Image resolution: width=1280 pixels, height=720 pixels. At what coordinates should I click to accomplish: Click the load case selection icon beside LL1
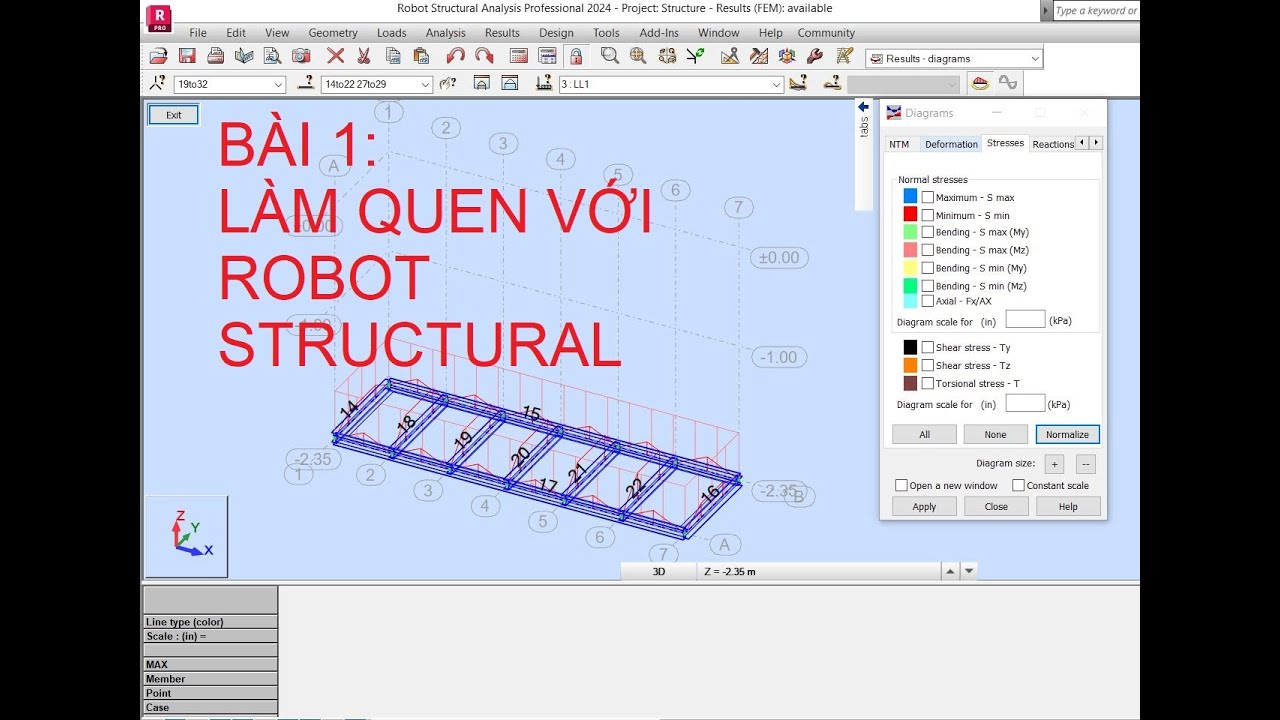(x=544, y=83)
